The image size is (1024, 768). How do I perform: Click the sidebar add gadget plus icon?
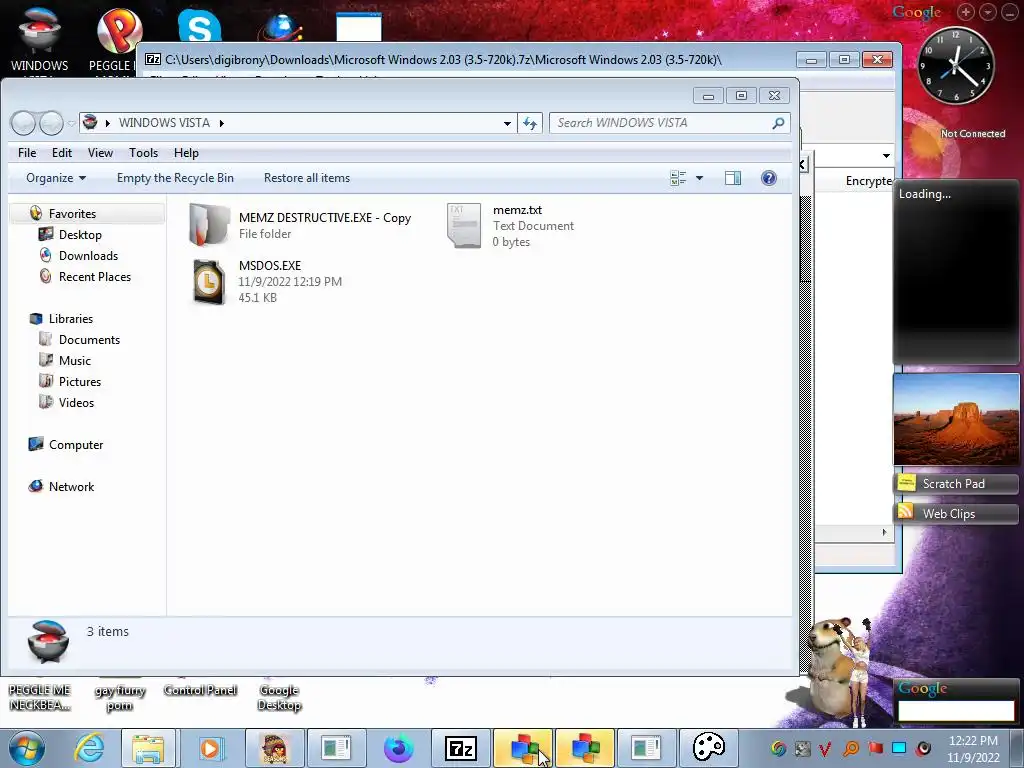(x=965, y=12)
